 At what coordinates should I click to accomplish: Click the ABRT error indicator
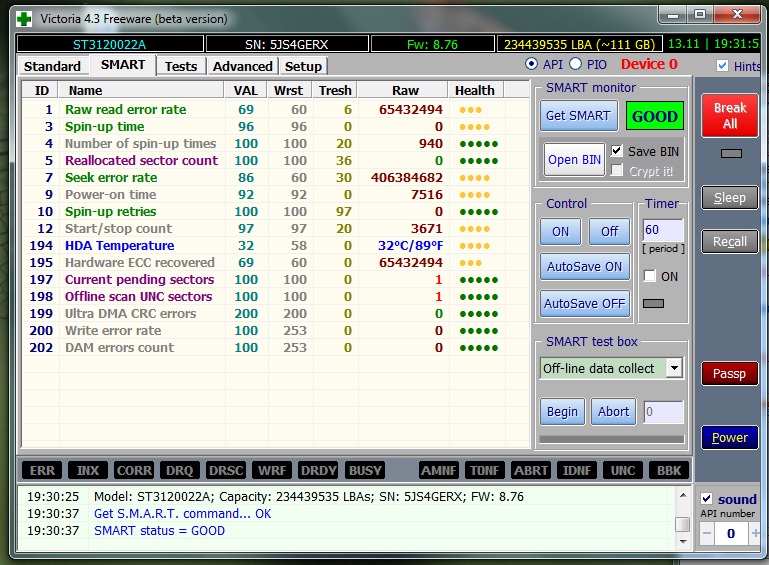[x=531, y=471]
